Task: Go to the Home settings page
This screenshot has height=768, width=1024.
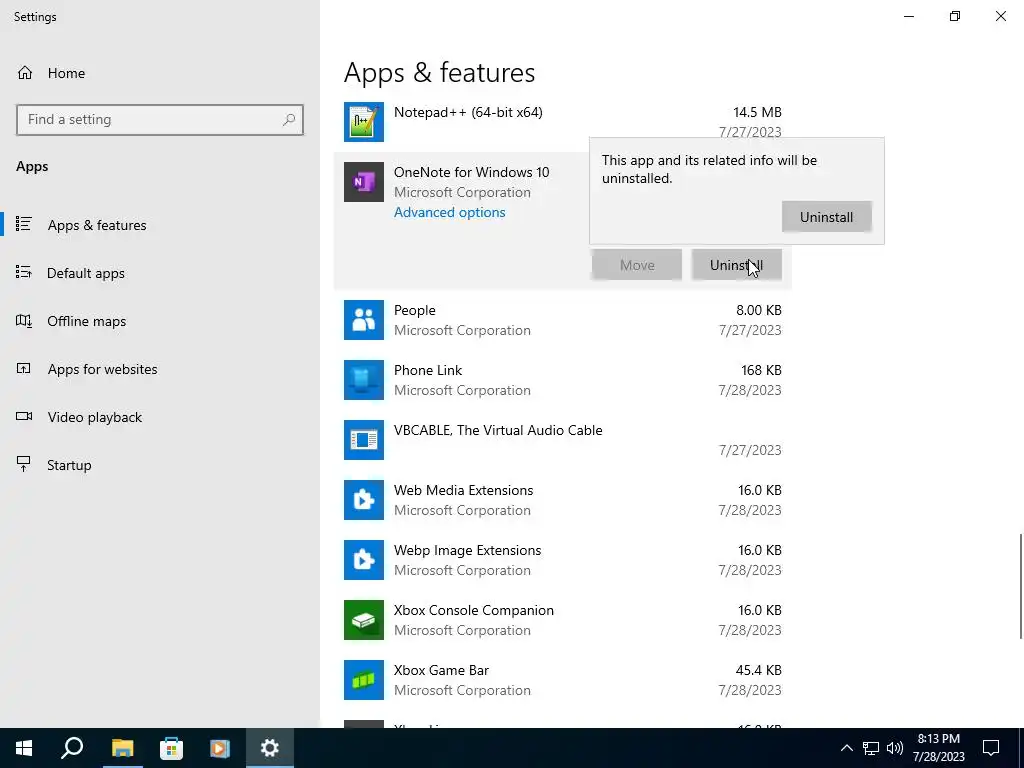Action: pos(159,73)
